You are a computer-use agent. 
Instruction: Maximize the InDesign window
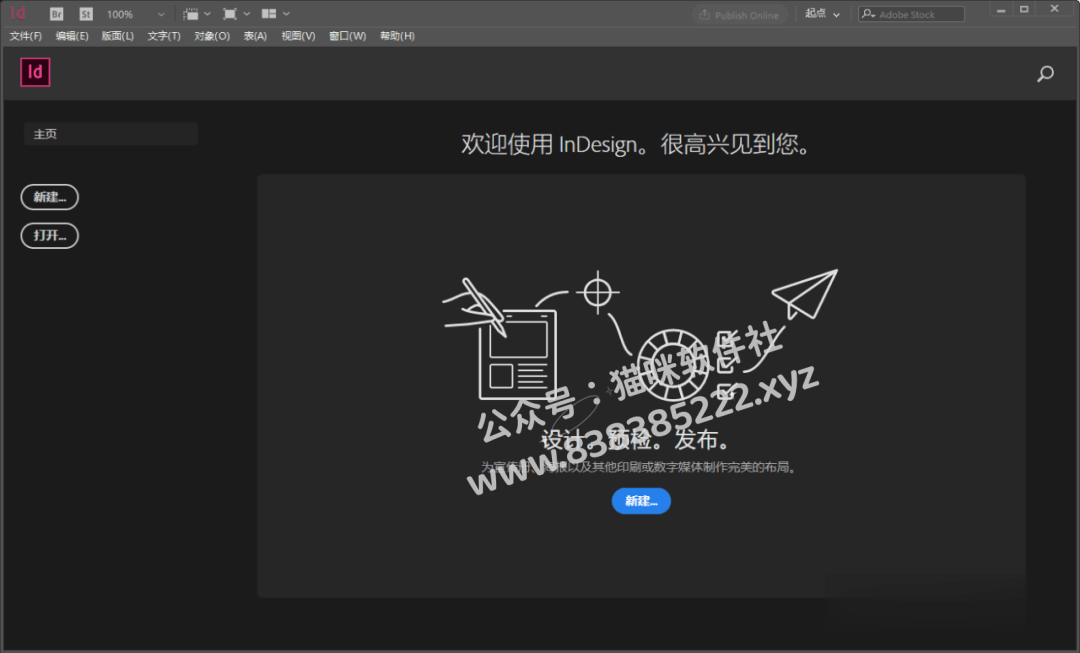(1024, 10)
